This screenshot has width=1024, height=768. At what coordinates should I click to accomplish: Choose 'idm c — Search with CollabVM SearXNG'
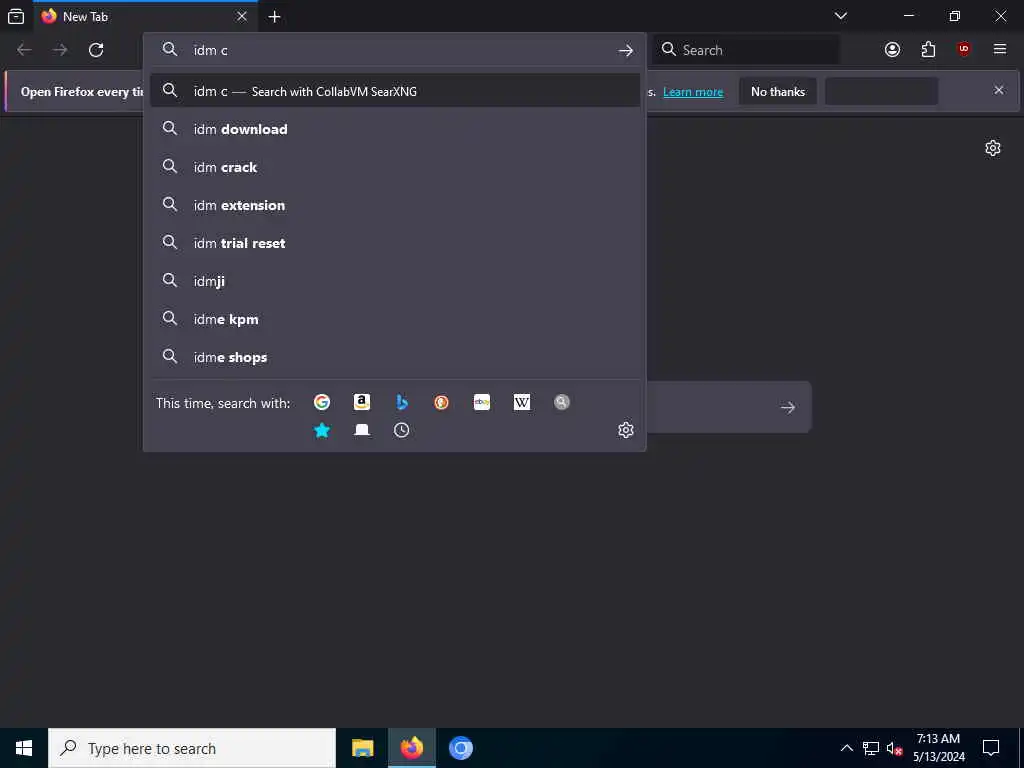click(x=394, y=91)
